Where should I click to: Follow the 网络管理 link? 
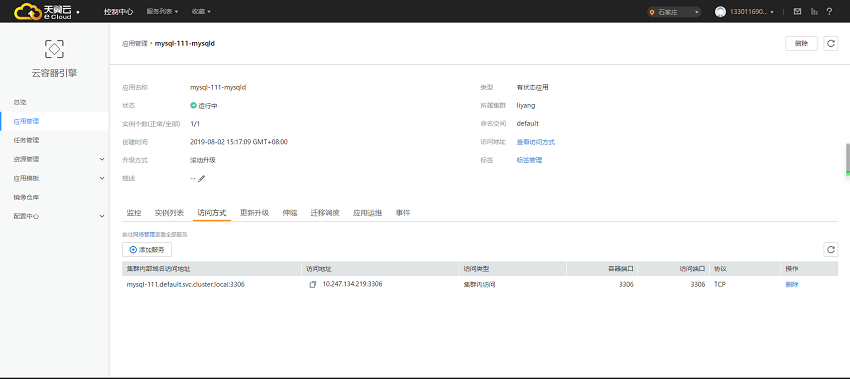coord(144,234)
